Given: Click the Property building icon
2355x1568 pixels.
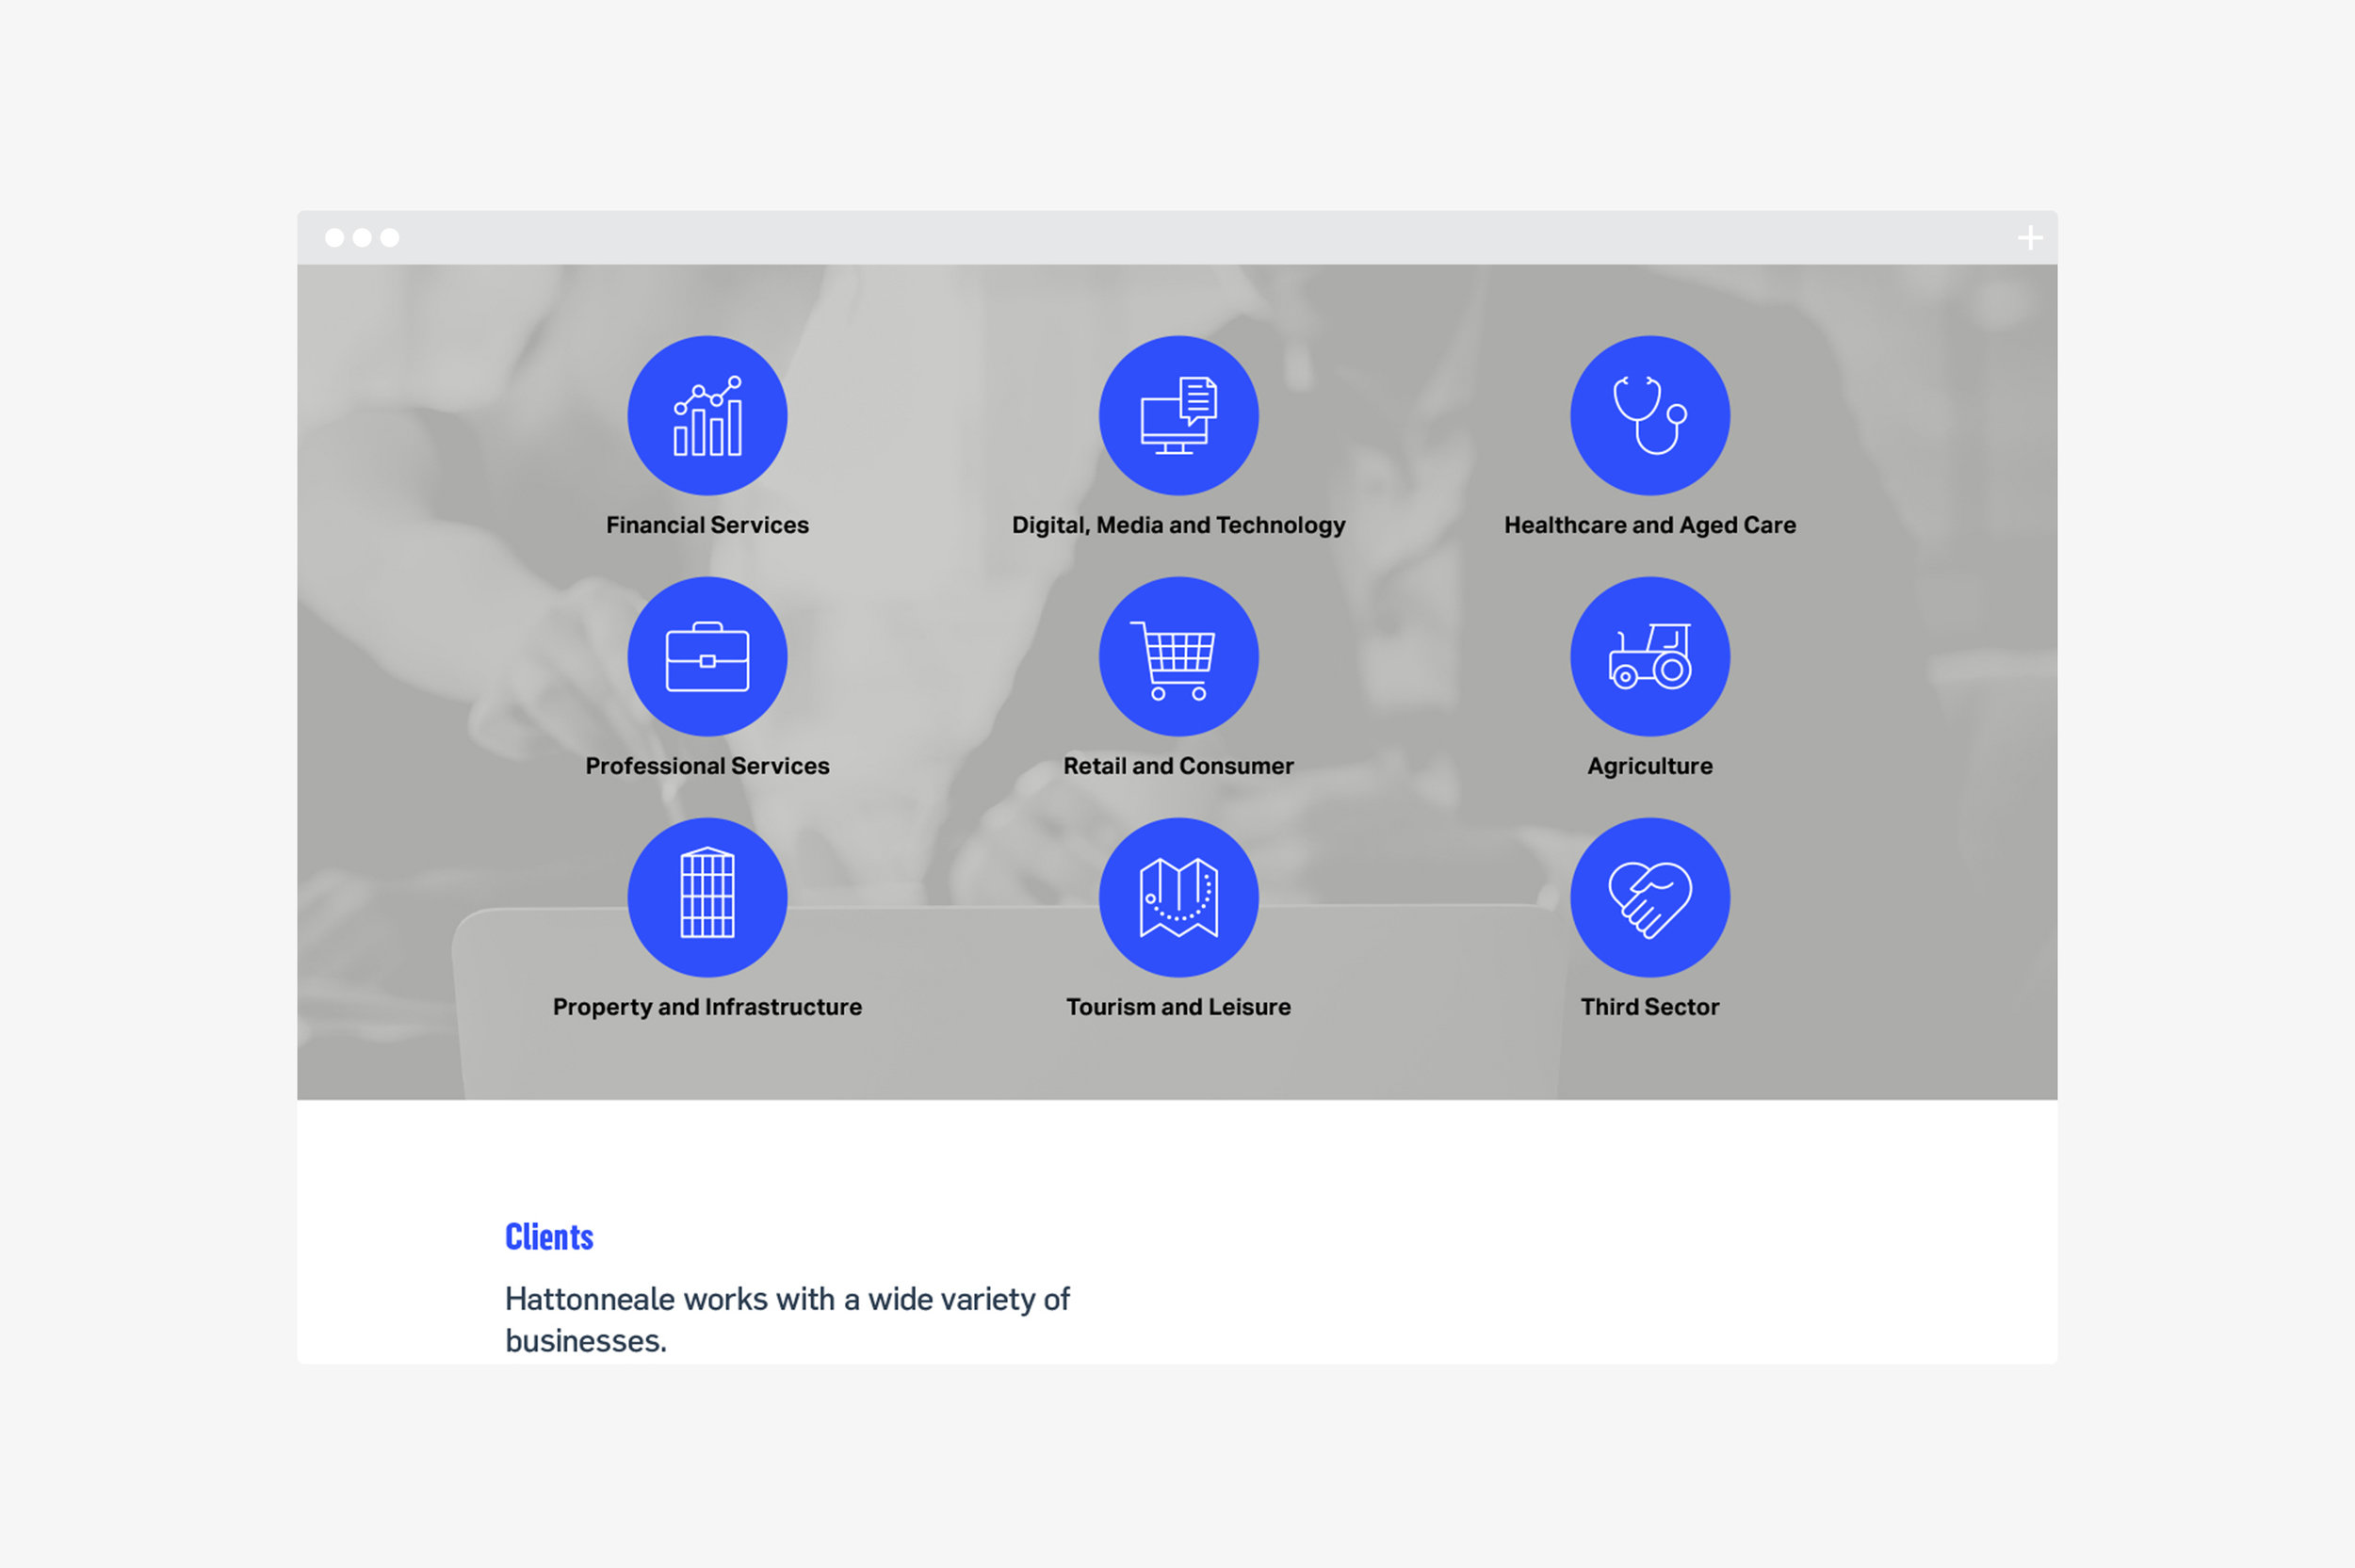Looking at the screenshot, I should tap(707, 897).
